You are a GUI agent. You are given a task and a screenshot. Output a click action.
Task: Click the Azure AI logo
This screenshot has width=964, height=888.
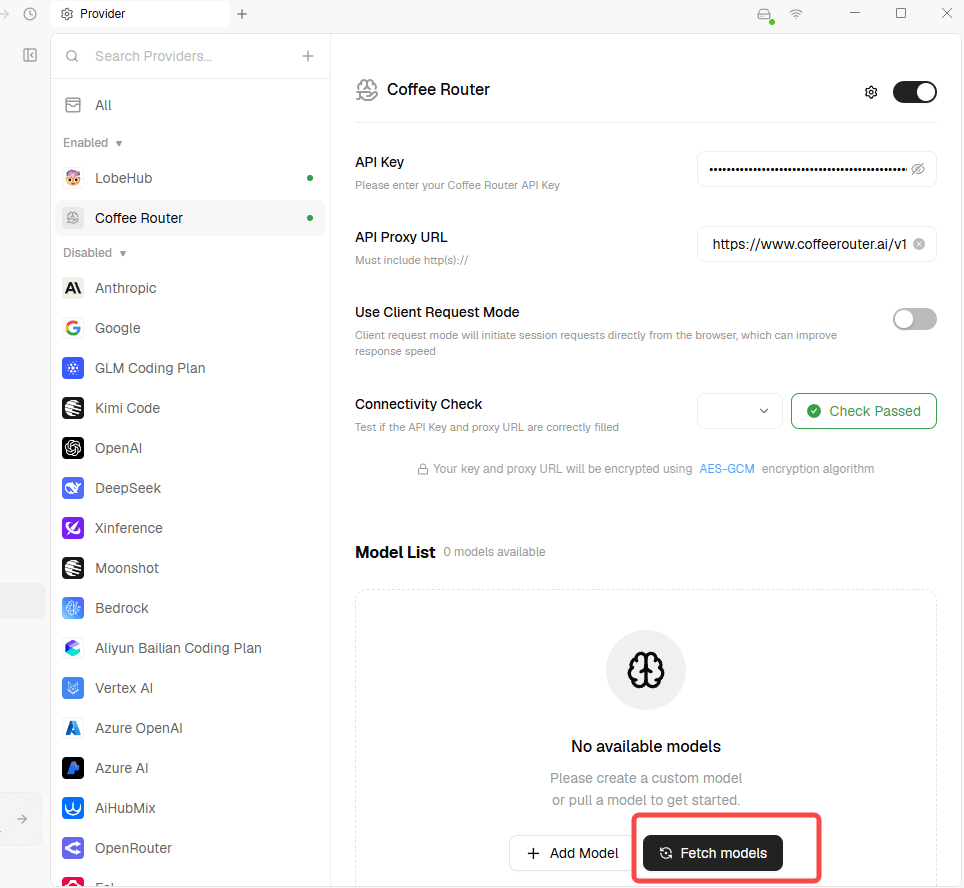pyautogui.click(x=73, y=767)
